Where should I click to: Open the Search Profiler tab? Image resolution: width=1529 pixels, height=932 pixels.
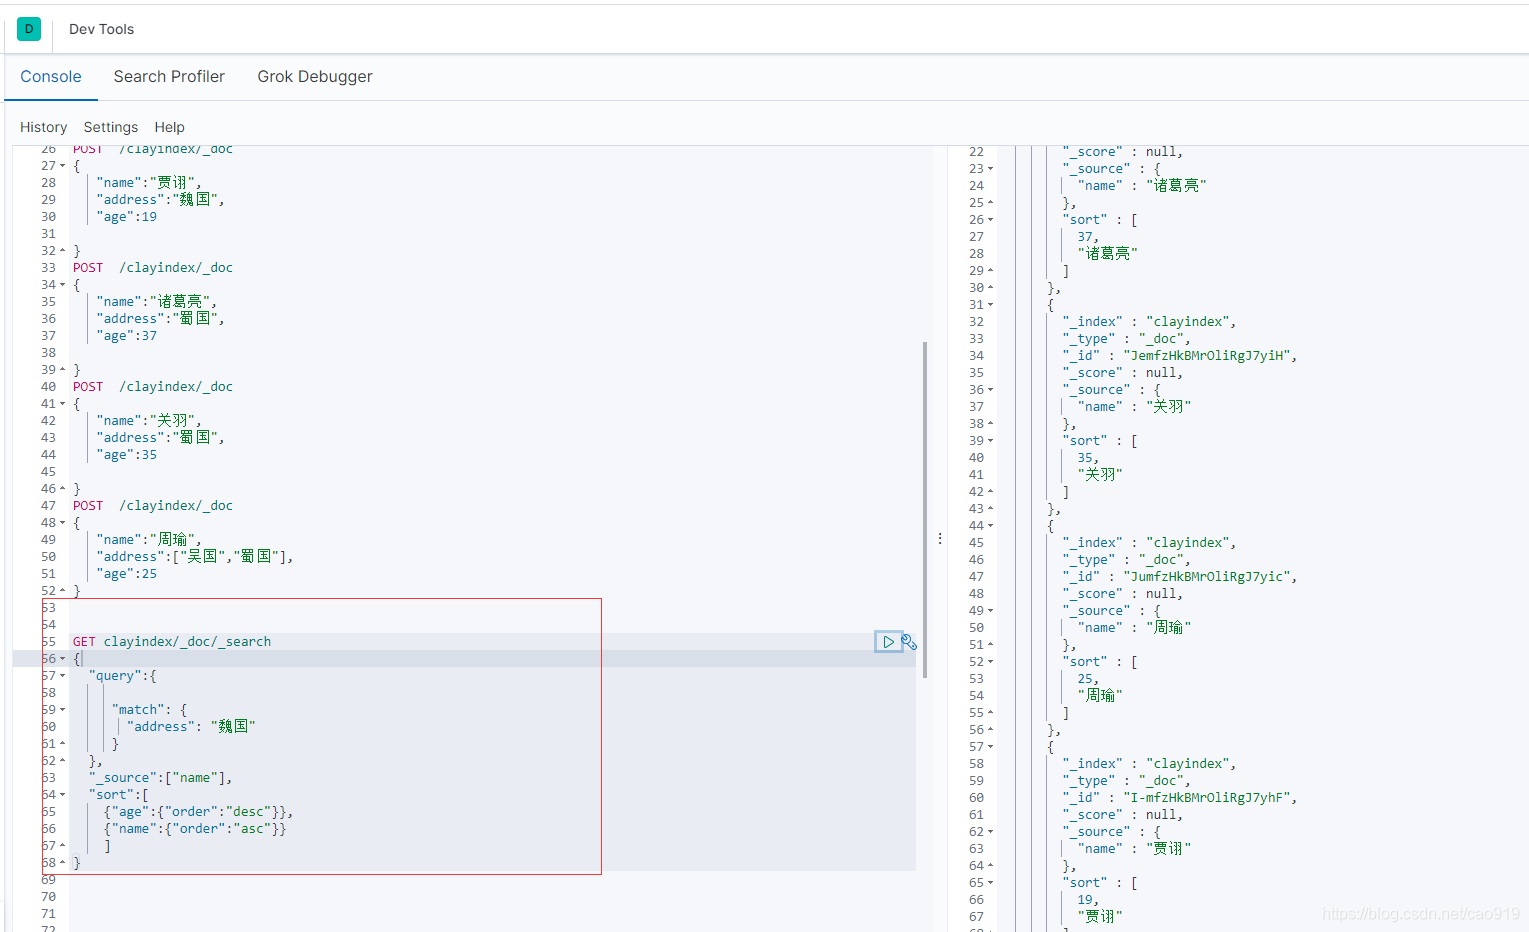point(169,77)
